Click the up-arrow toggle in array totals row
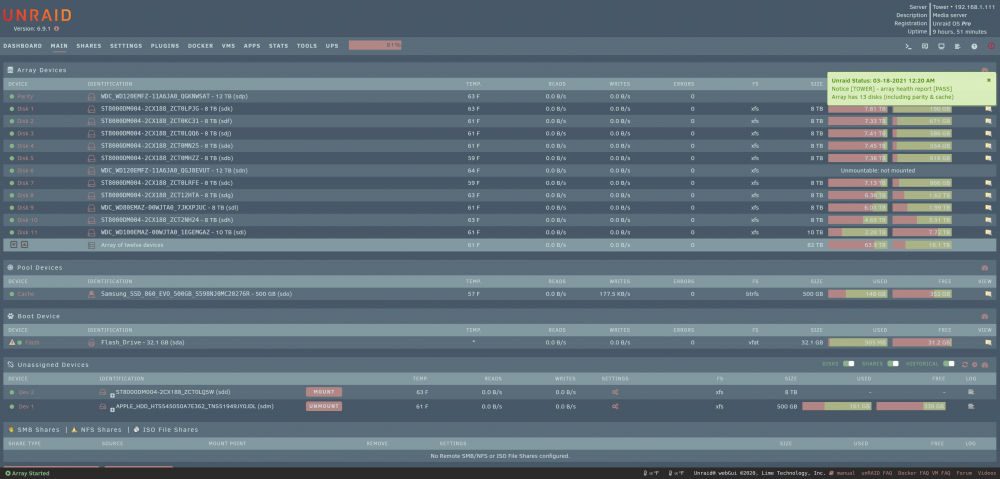The width and height of the screenshot is (1000, 479). click(x=24, y=244)
